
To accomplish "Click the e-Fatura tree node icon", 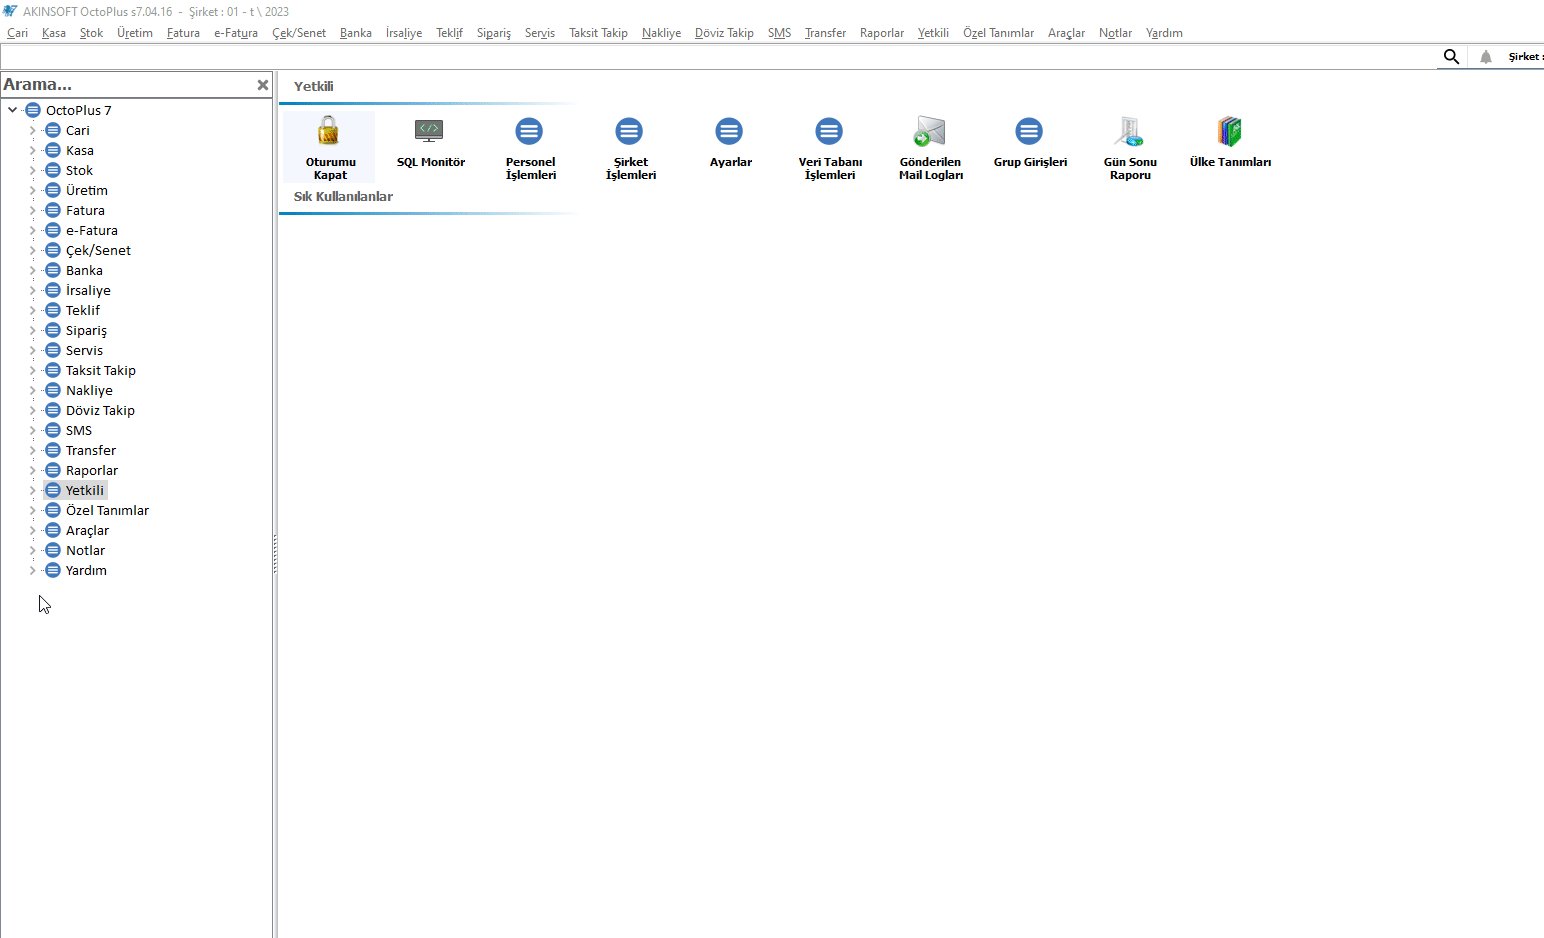I will 53,230.
